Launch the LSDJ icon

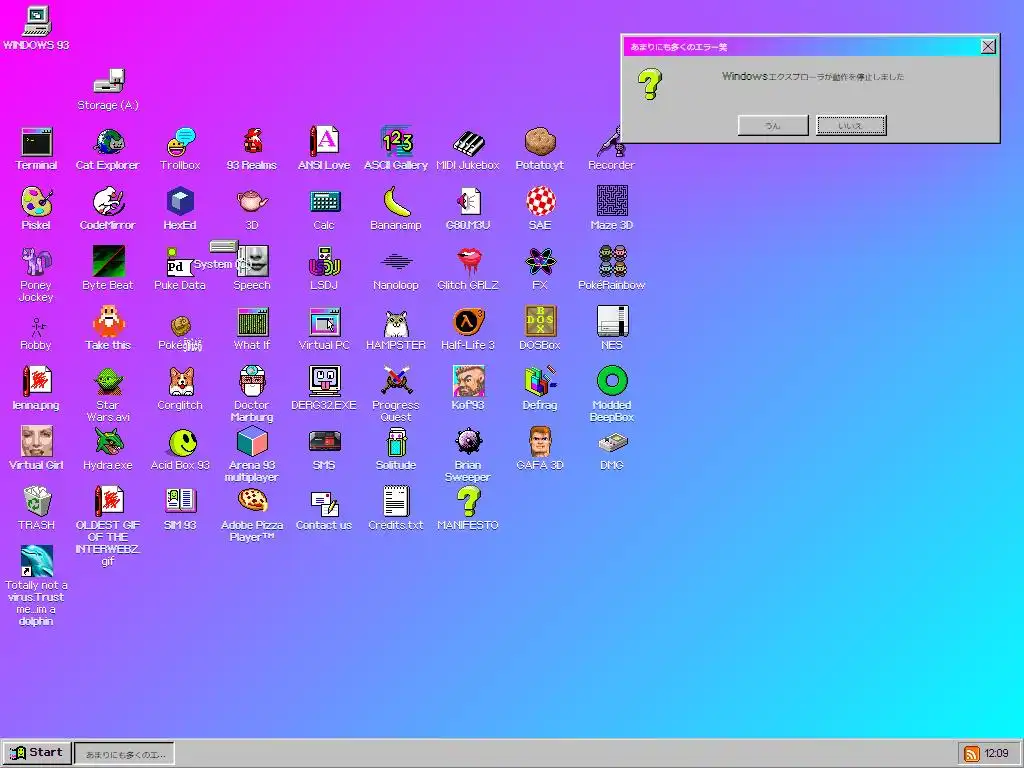pyautogui.click(x=324, y=263)
